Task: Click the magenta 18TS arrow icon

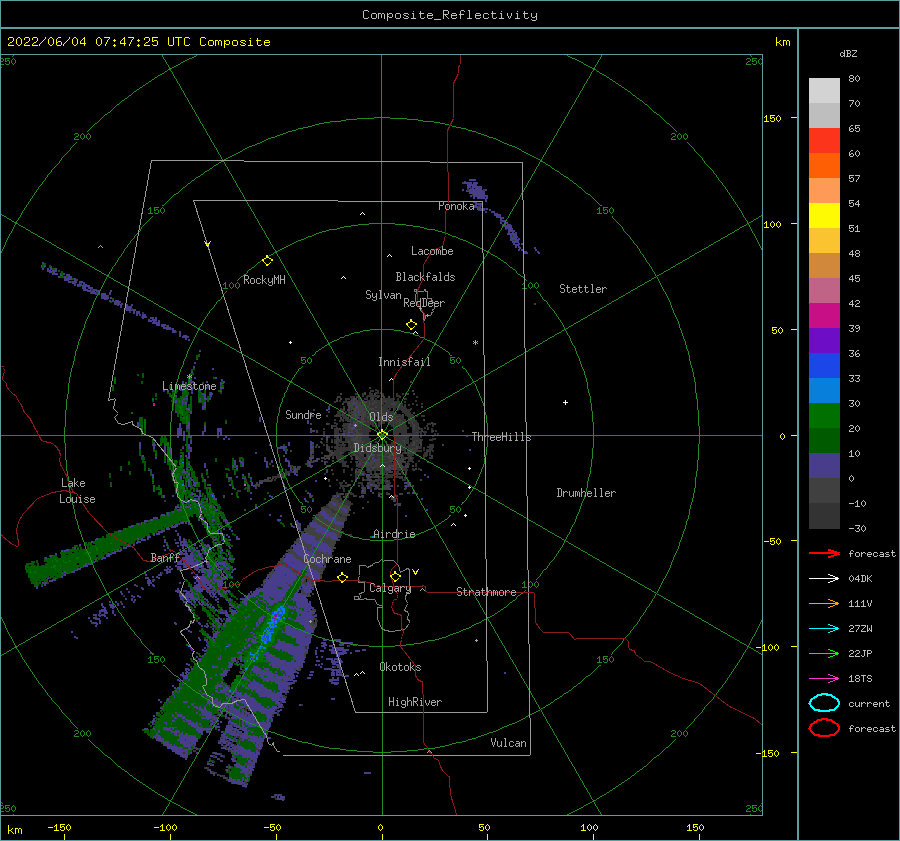Action: (824, 678)
